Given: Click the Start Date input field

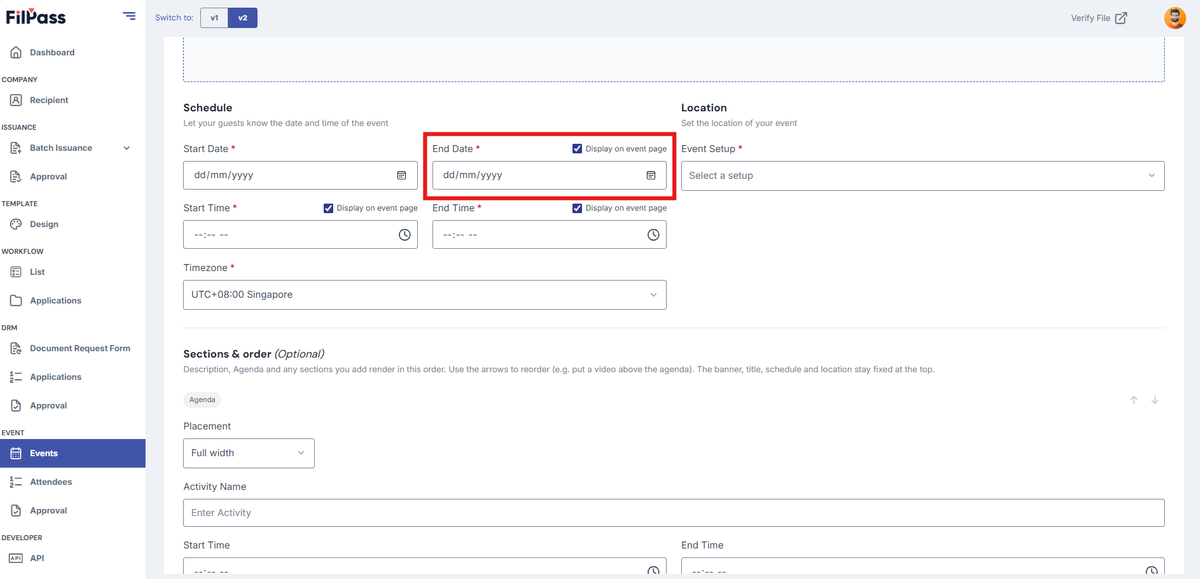Looking at the screenshot, I should (300, 175).
